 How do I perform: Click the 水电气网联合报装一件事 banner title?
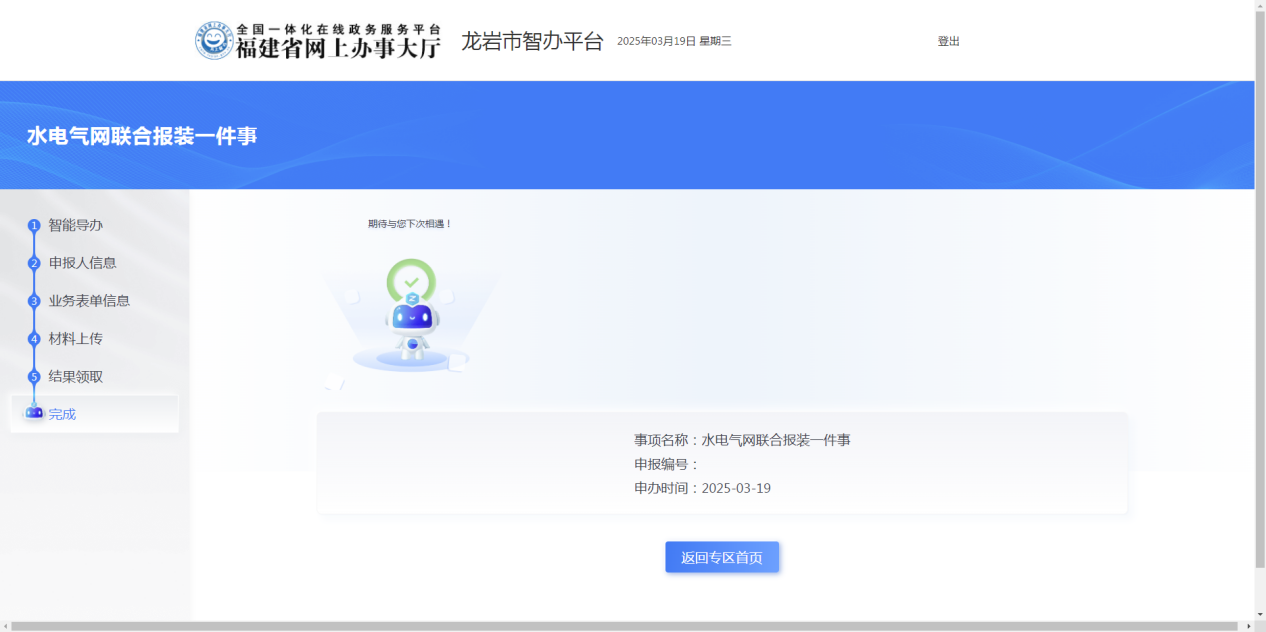coord(142,136)
